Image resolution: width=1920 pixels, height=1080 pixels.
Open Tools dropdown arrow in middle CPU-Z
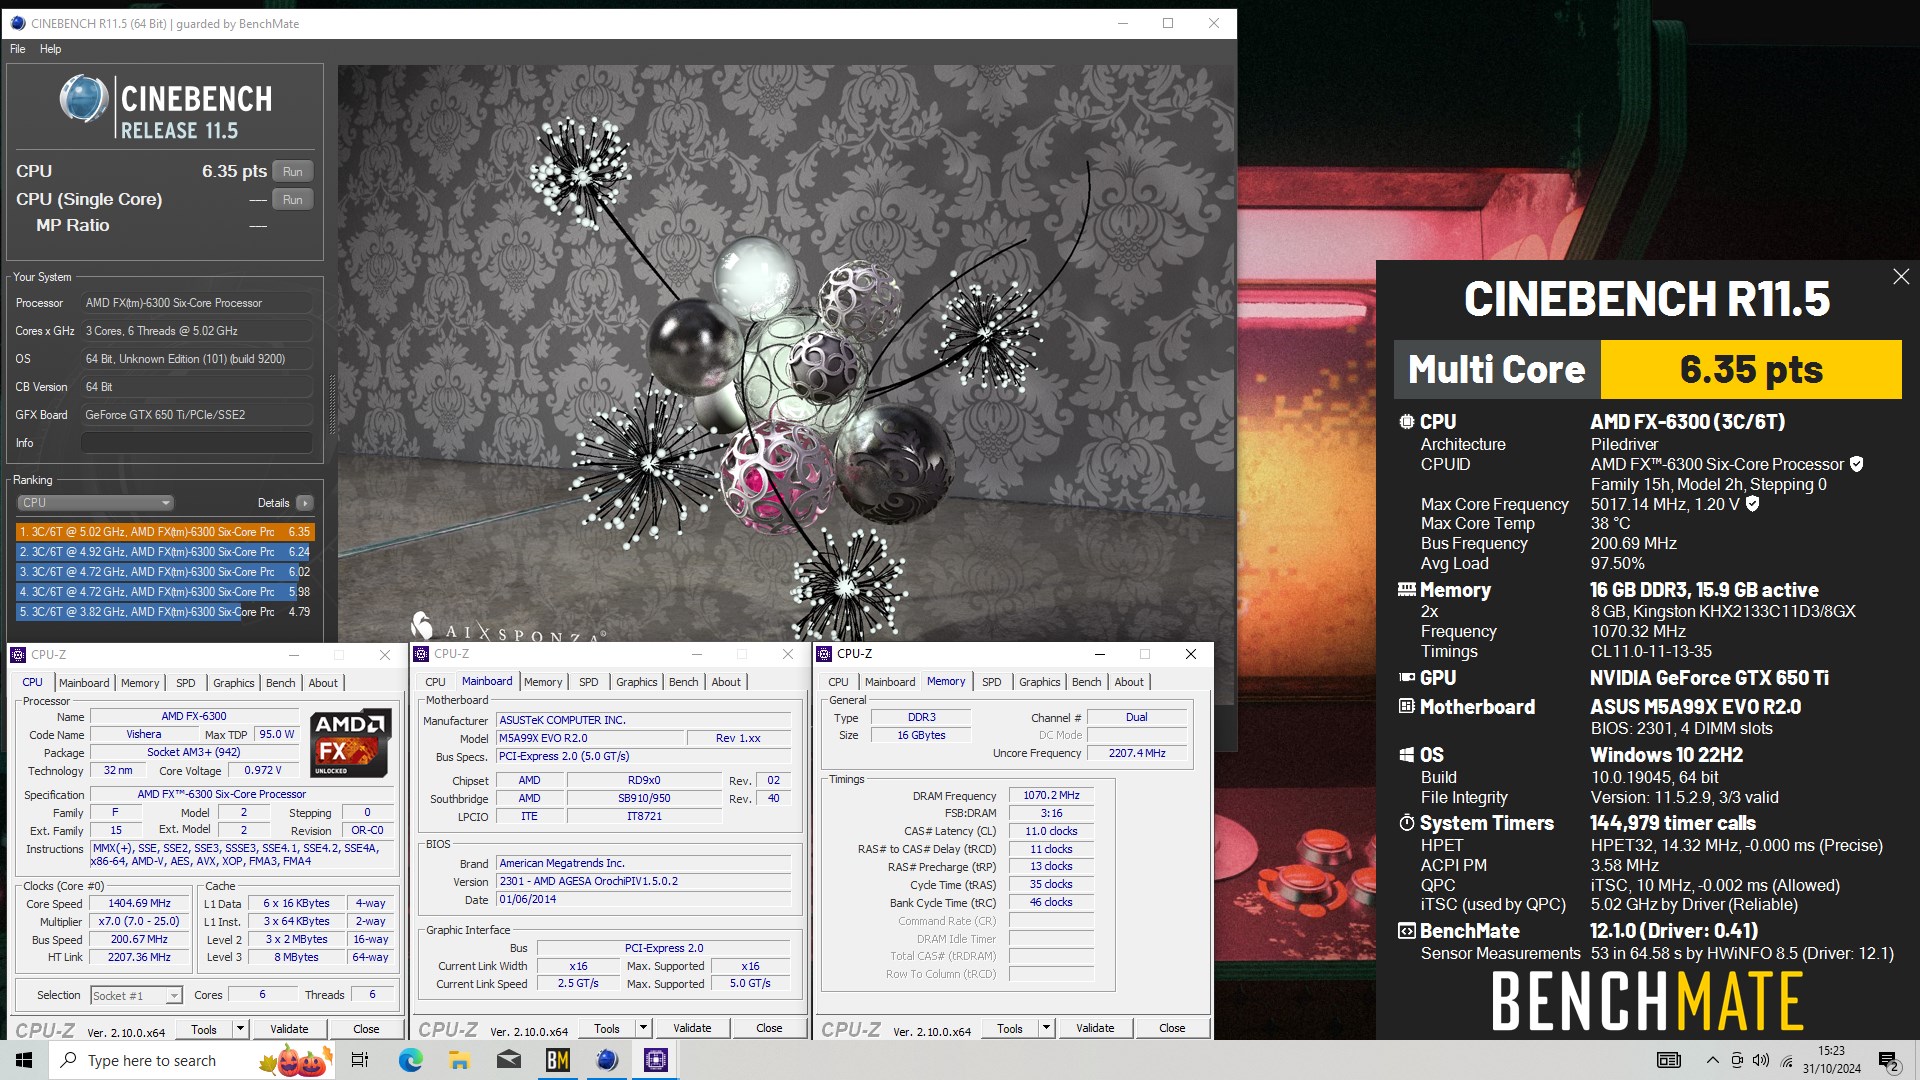643,1028
